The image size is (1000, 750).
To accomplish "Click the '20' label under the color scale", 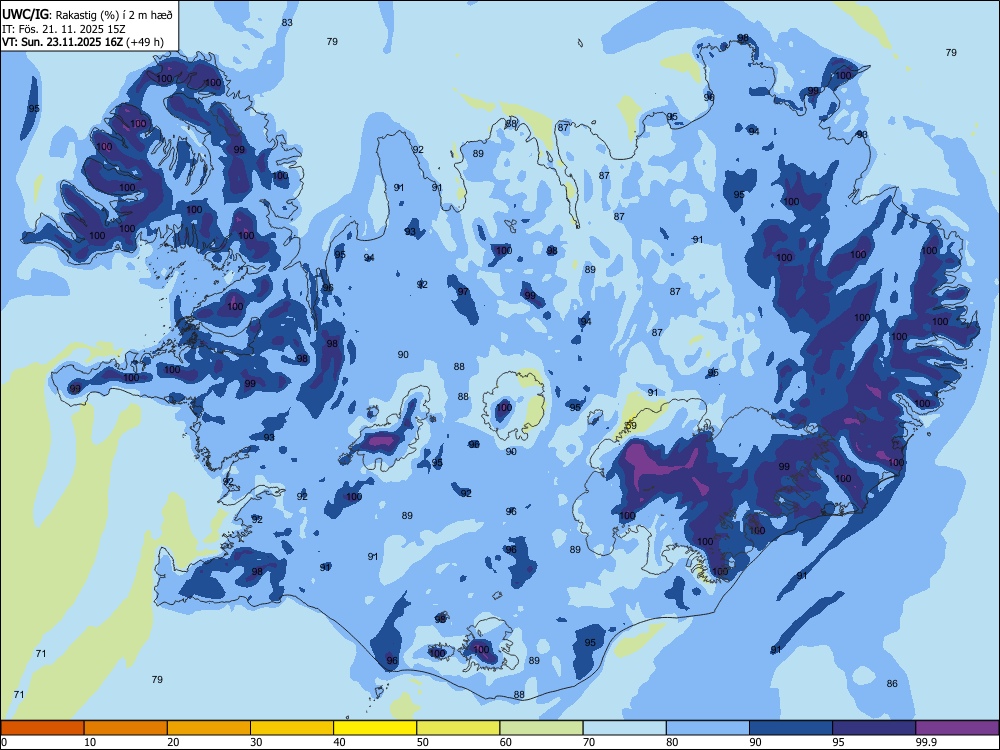I will pos(173,742).
